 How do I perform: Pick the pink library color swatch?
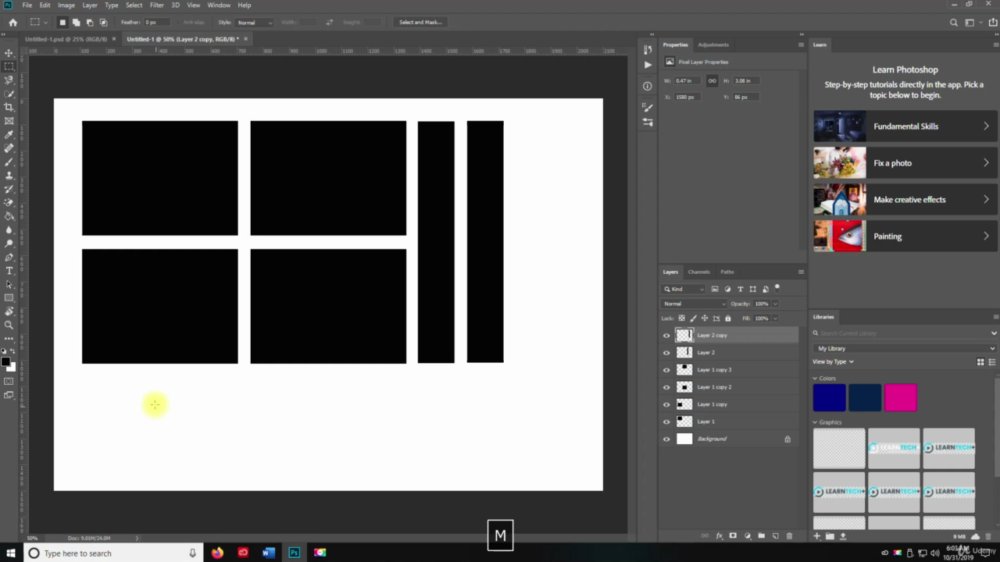coord(901,397)
